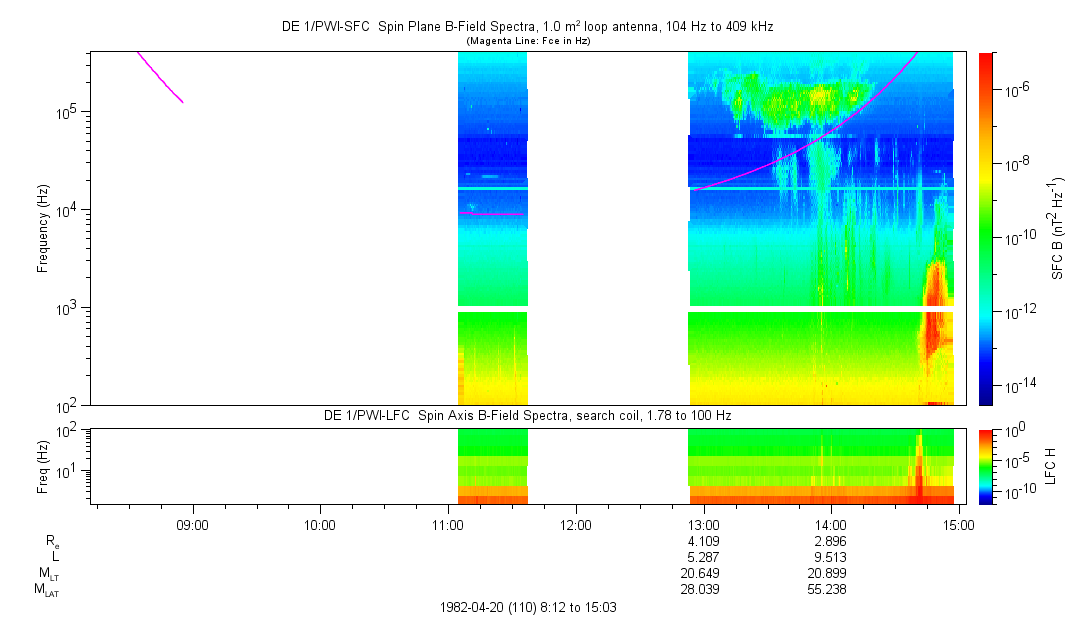Click the magenta Fce curve at top left
Image resolution: width=1083 pixels, height=620 pixels.
[158, 76]
